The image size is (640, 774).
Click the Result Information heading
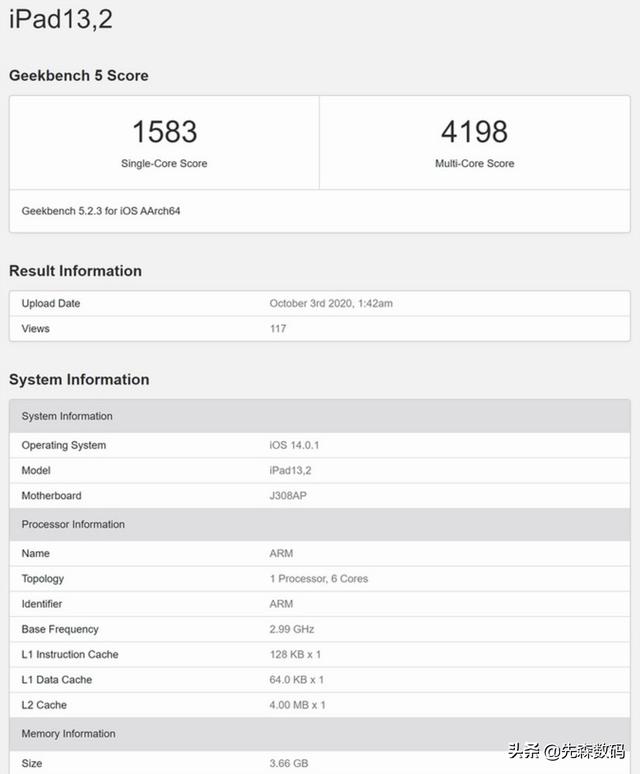pyautogui.click(x=75, y=271)
